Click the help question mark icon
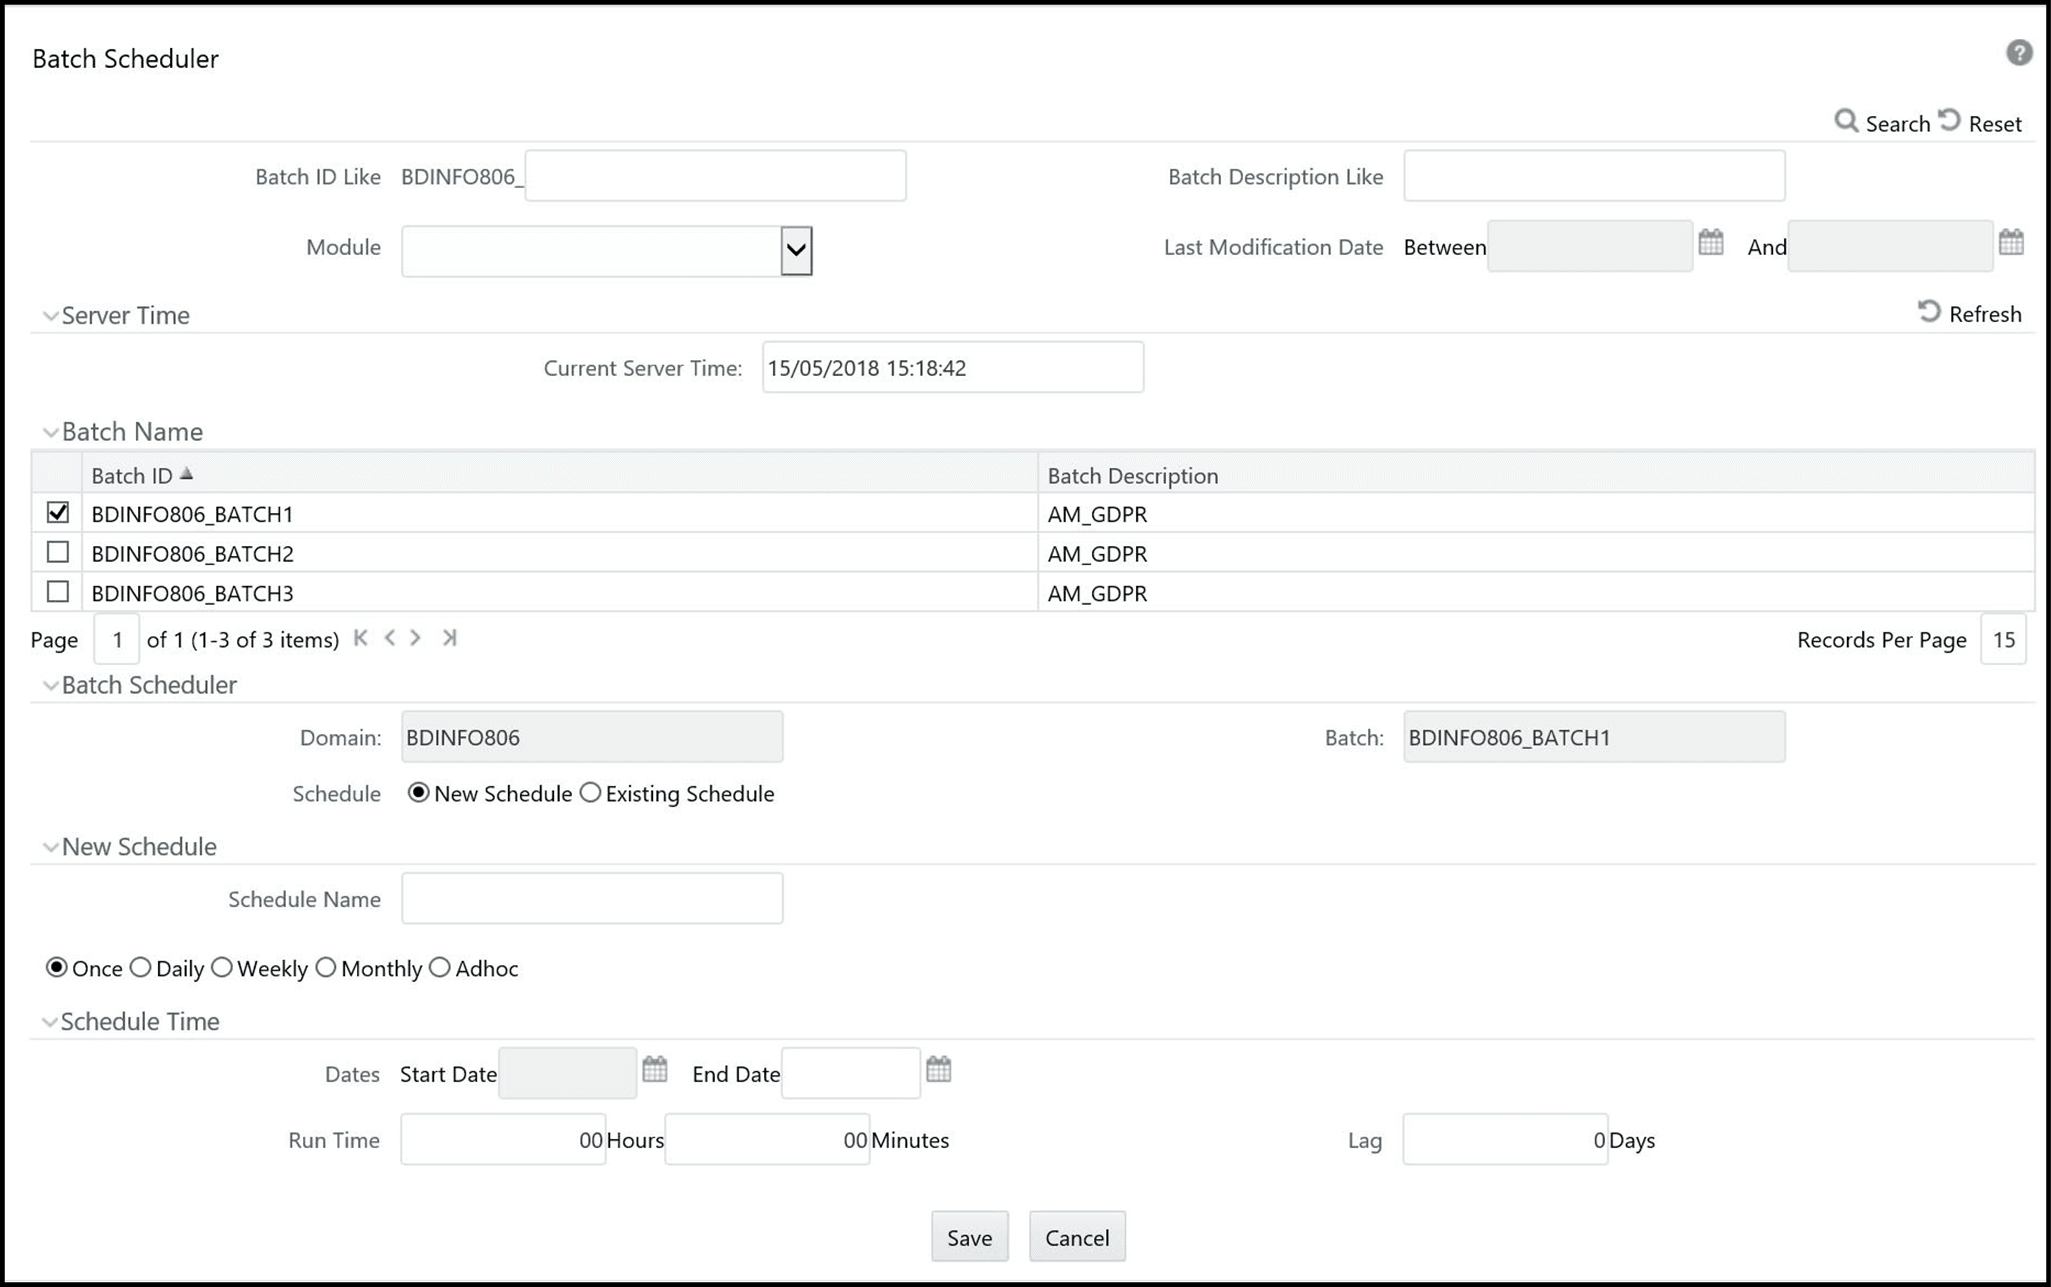 tap(2018, 53)
